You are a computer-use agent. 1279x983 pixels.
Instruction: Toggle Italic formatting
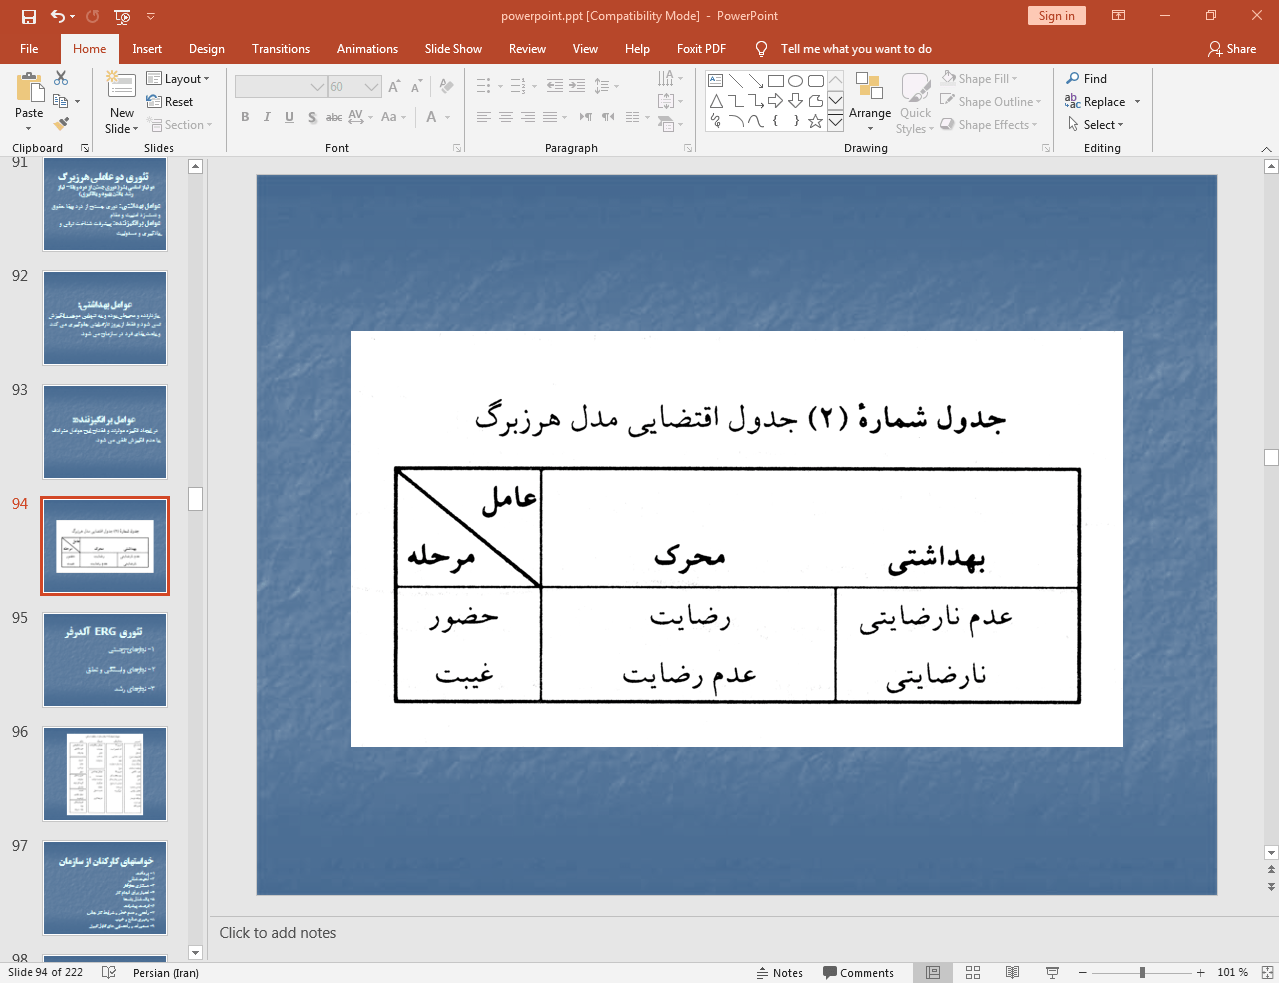click(x=267, y=117)
